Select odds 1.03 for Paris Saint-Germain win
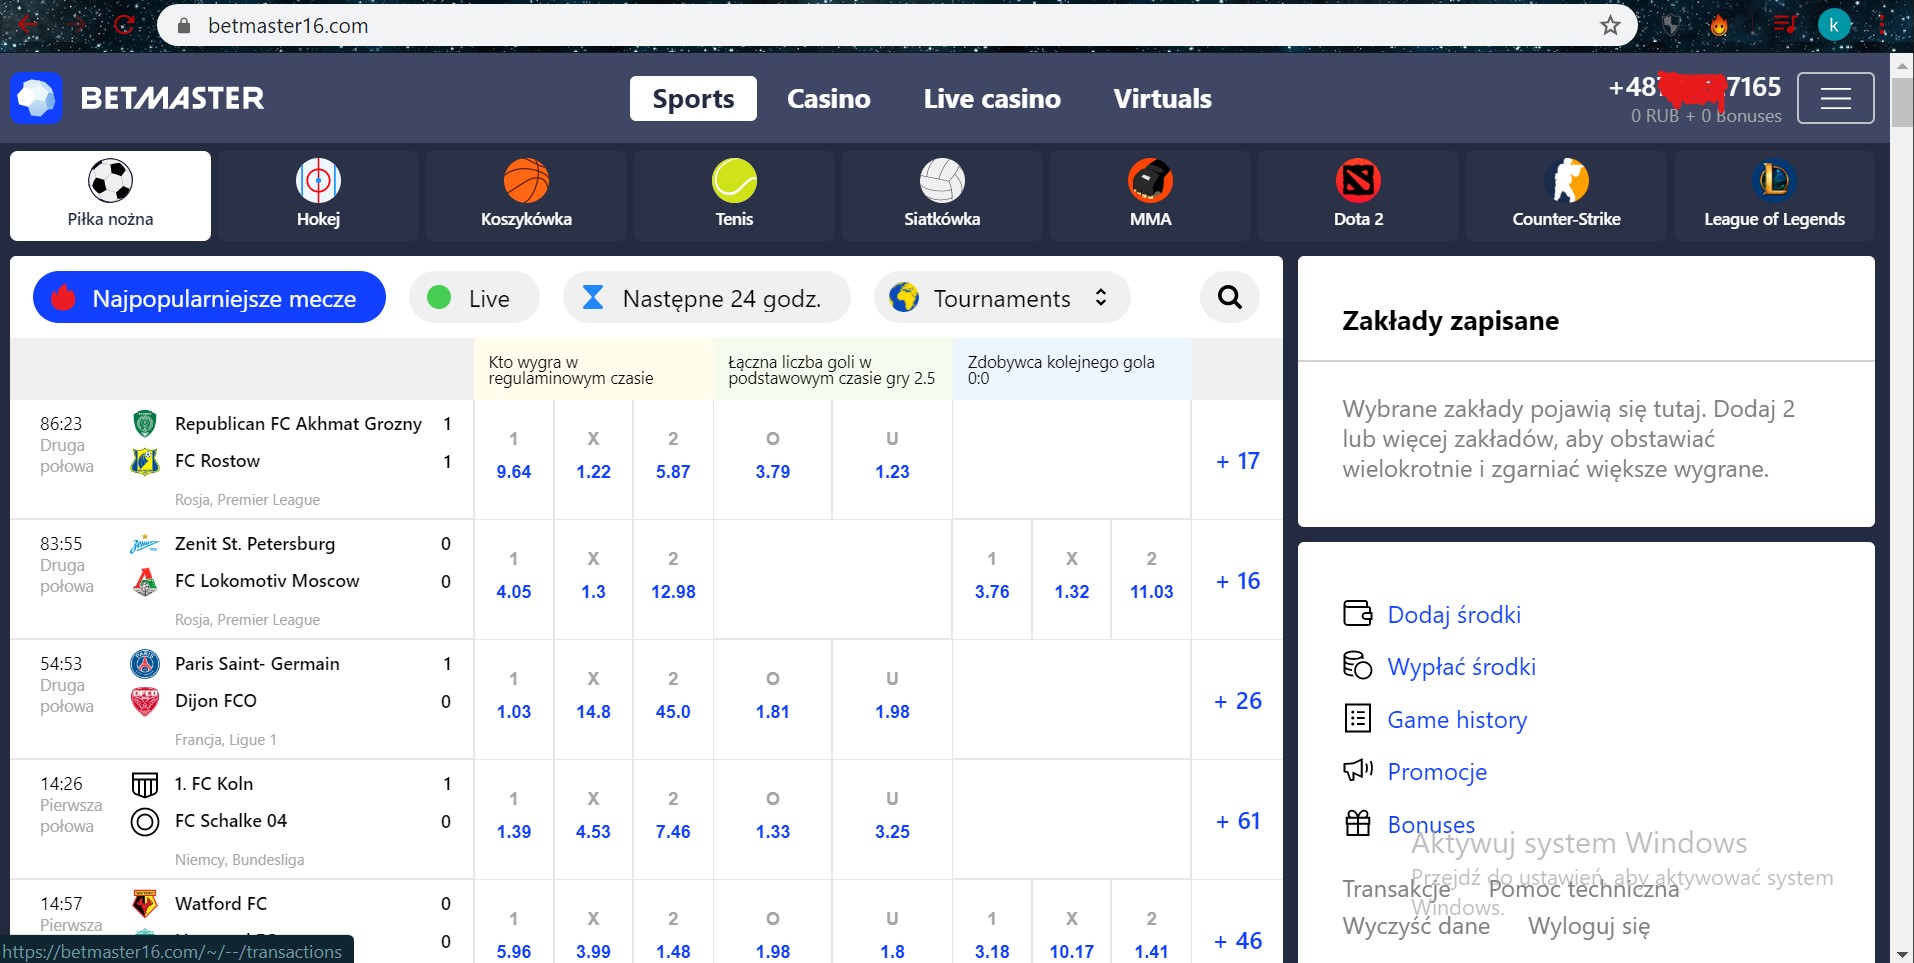1914x963 pixels. 514,700
